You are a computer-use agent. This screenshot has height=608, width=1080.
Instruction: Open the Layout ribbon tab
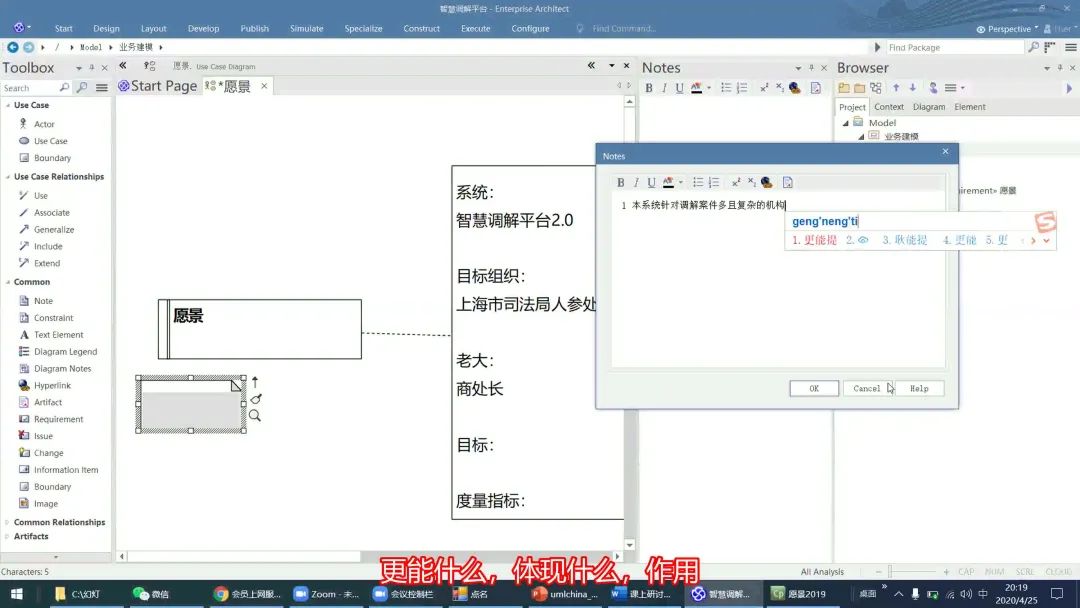tap(154, 28)
